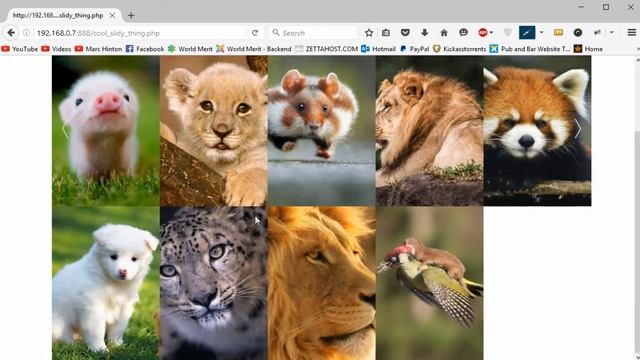Open the Firefox hamburger menu

[631, 33]
